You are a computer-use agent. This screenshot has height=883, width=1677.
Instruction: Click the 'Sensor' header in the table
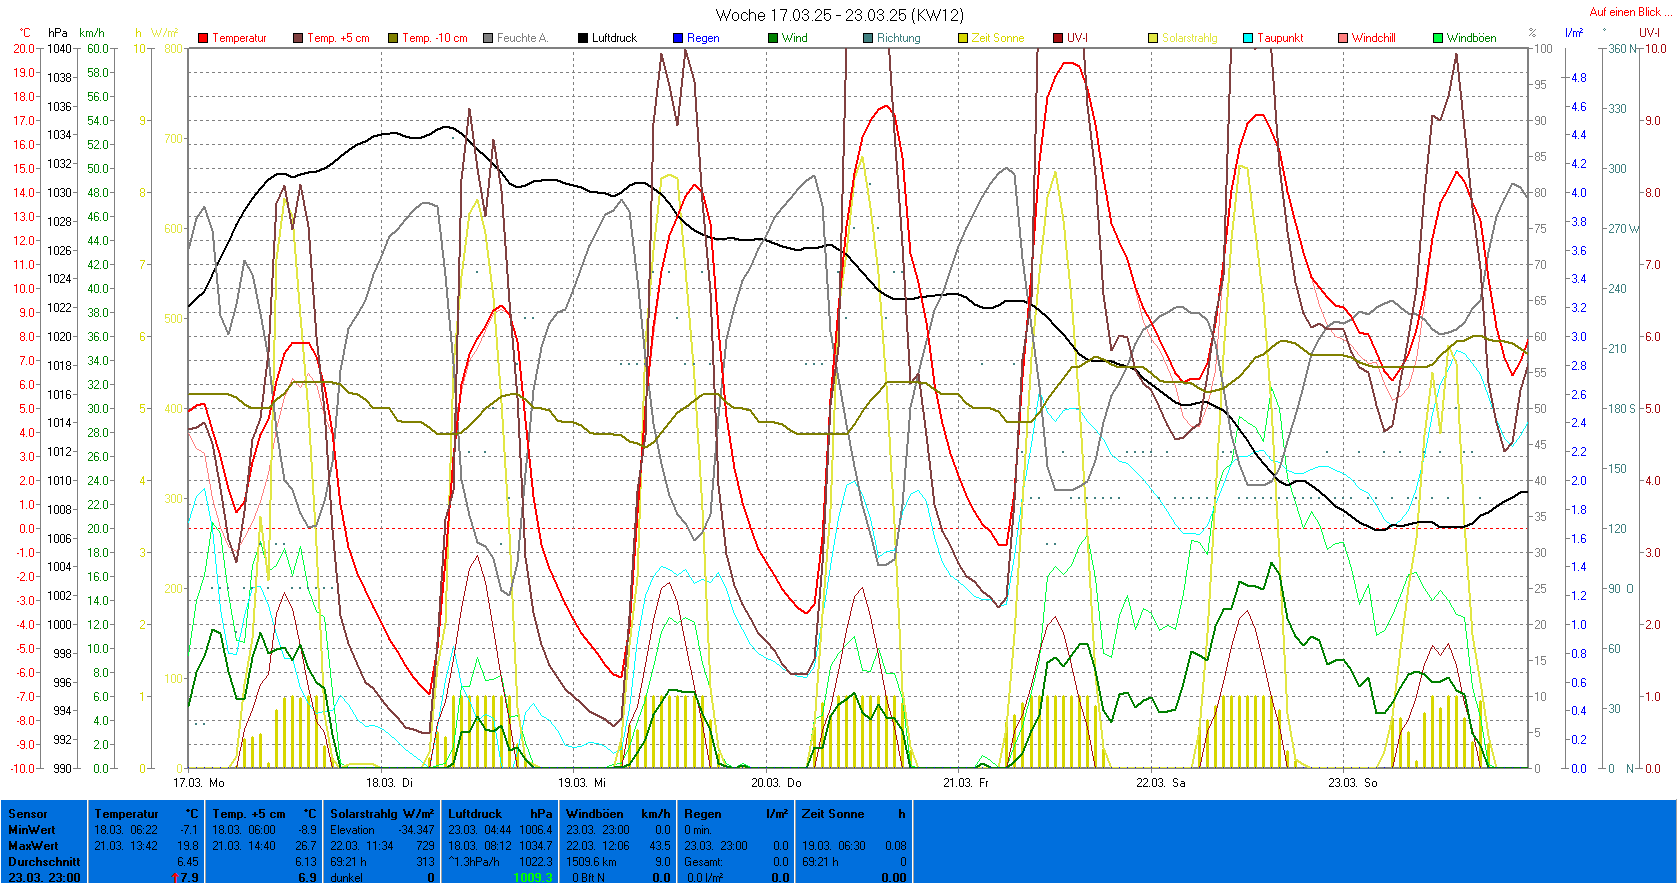click(x=28, y=814)
